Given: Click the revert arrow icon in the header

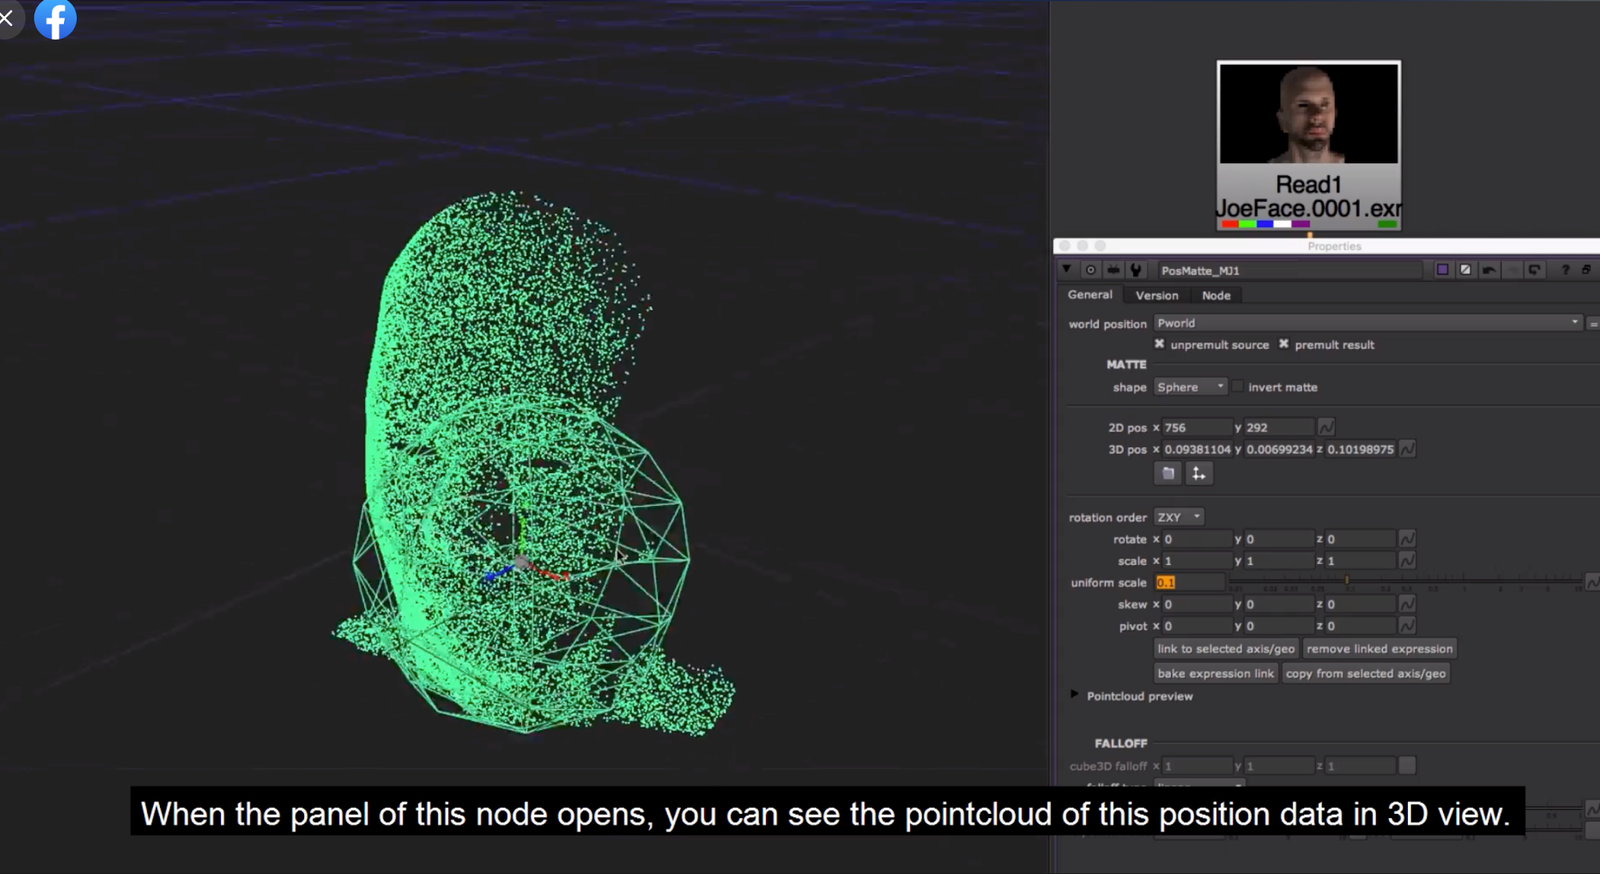Looking at the screenshot, I should 1489,270.
